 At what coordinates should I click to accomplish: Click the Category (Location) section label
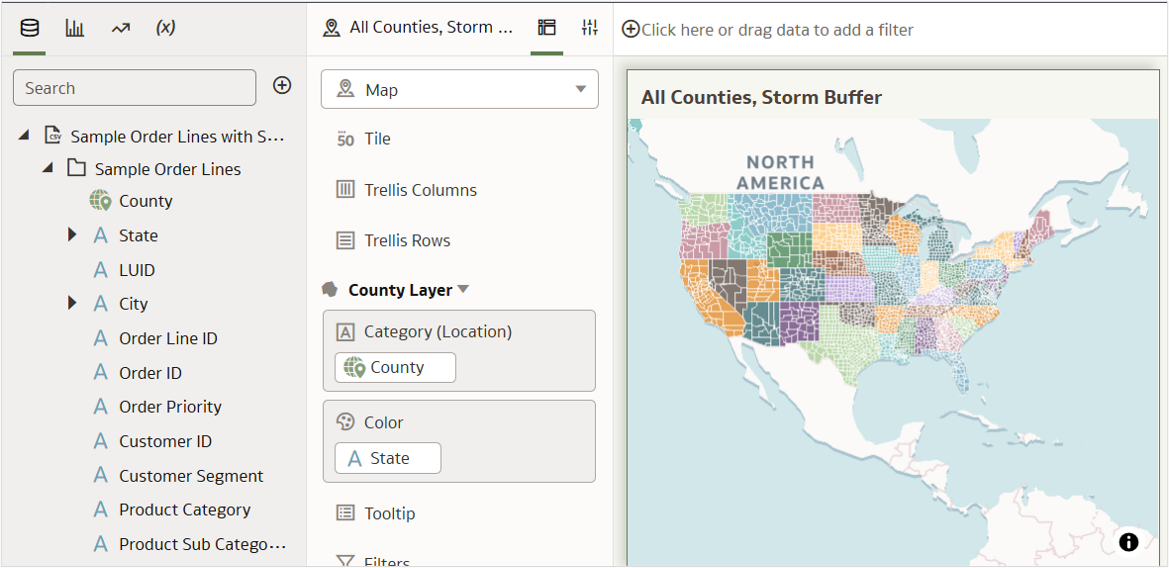pos(438,332)
